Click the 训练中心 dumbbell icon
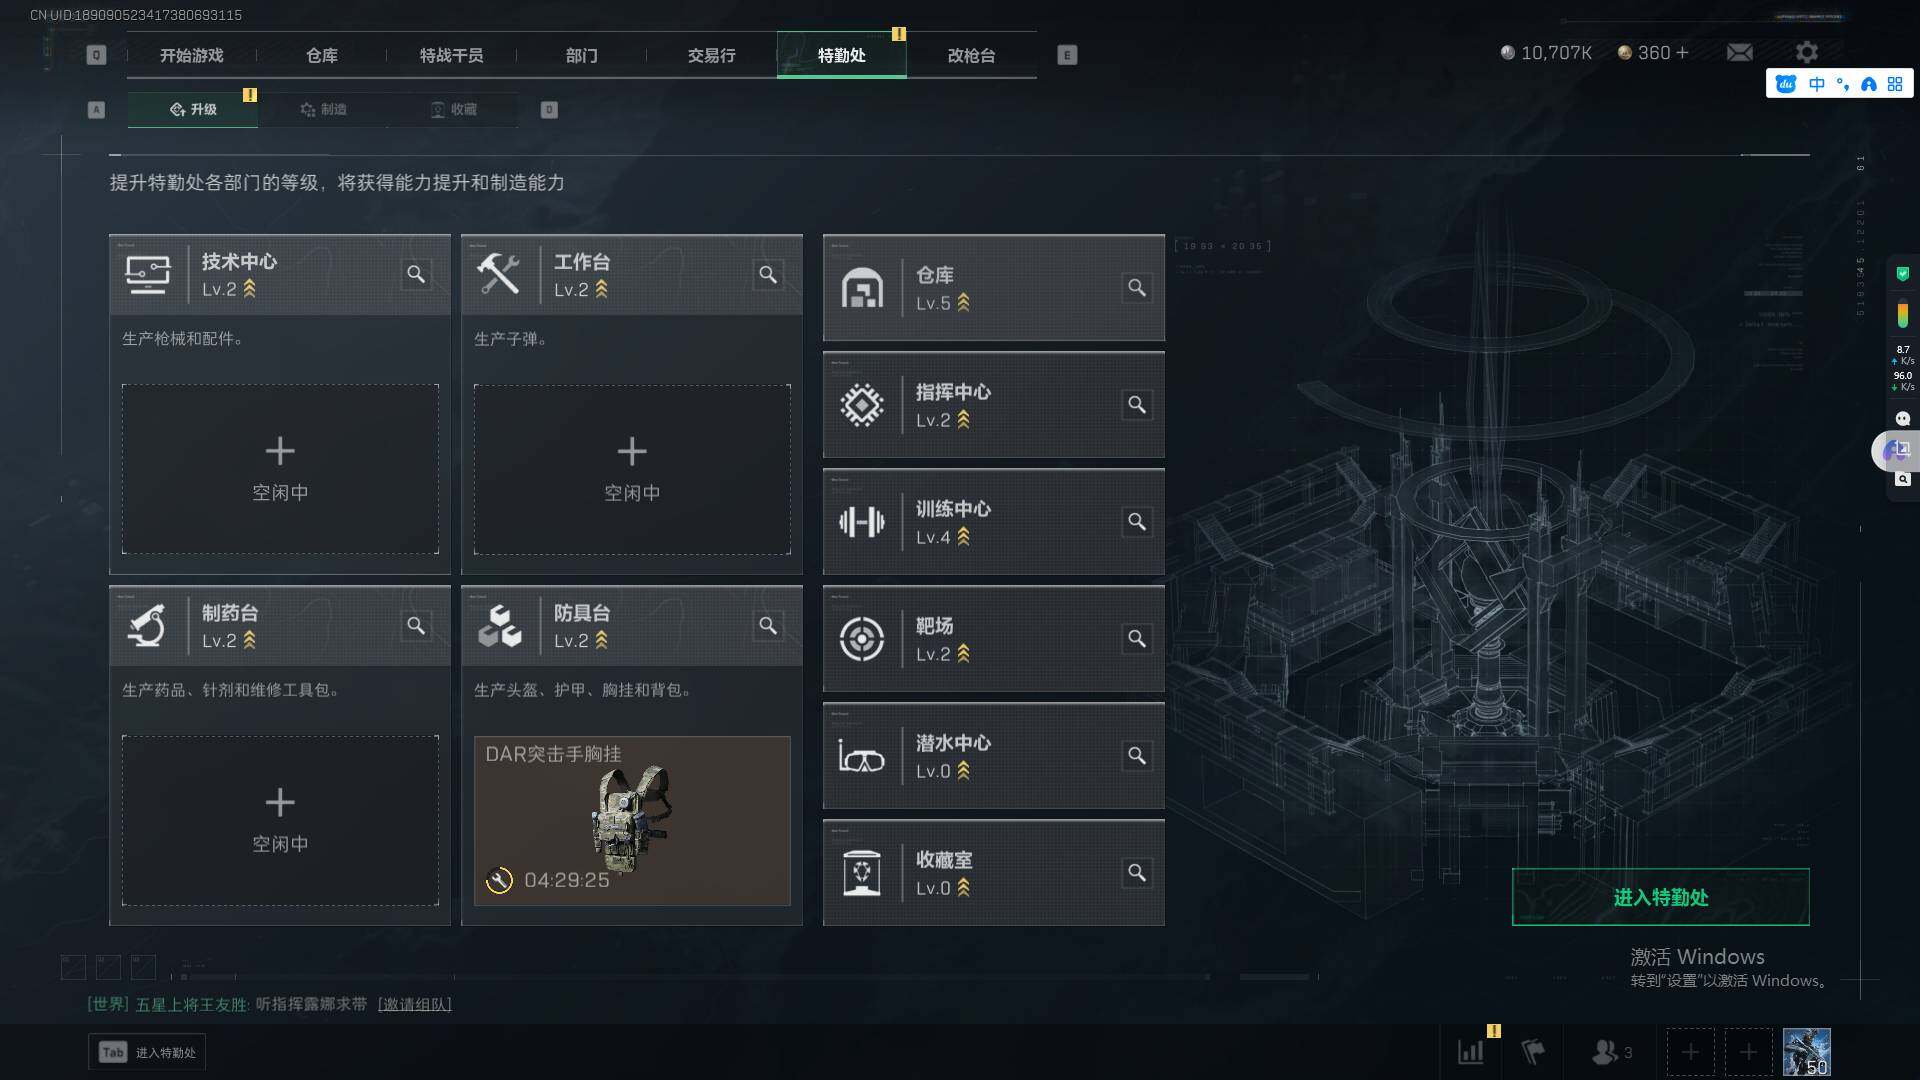1920x1080 pixels. tap(861, 522)
